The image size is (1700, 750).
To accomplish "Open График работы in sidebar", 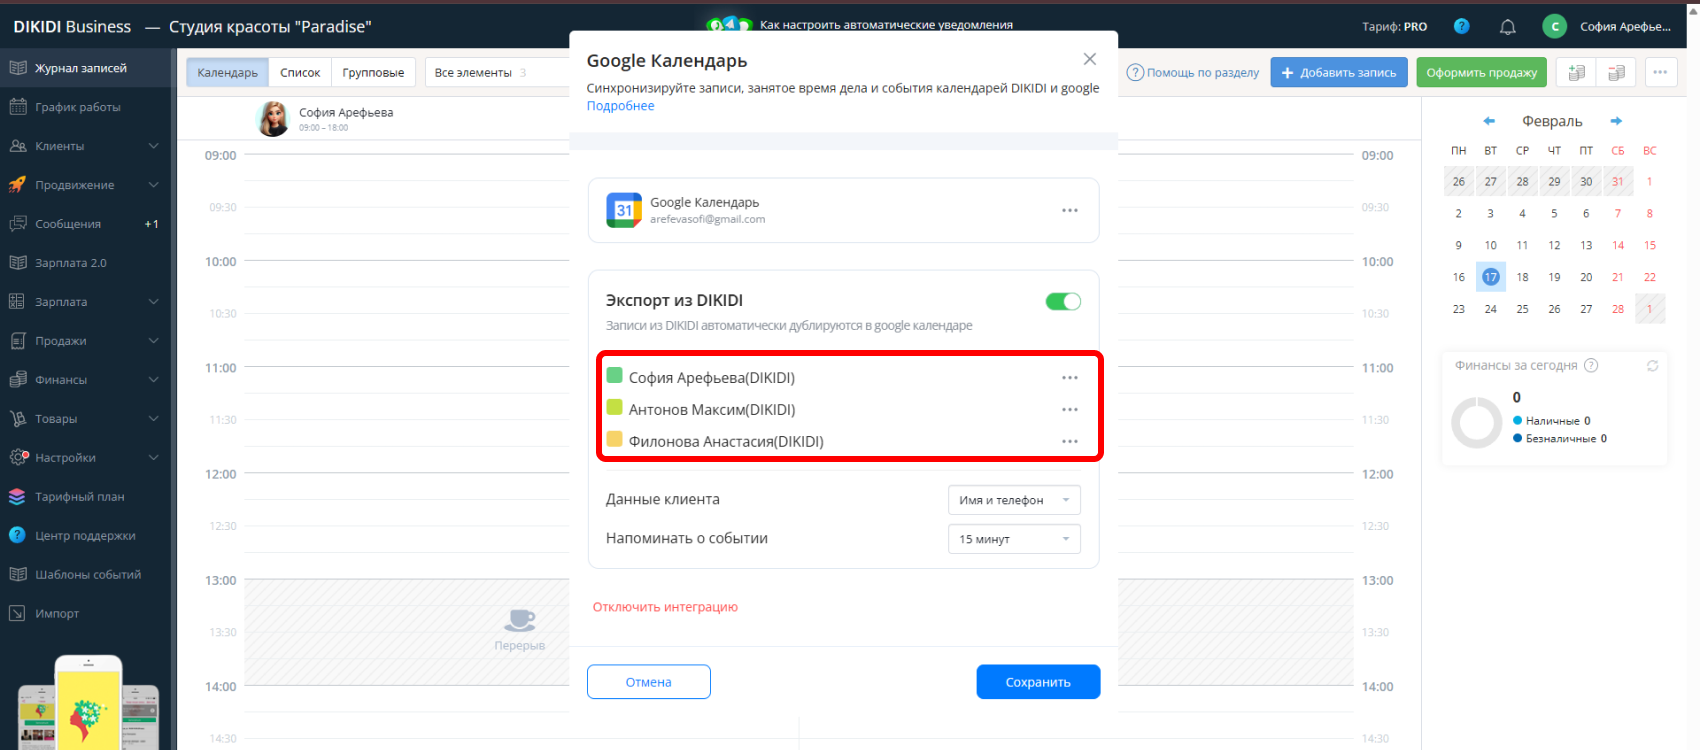I will point(77,107).
